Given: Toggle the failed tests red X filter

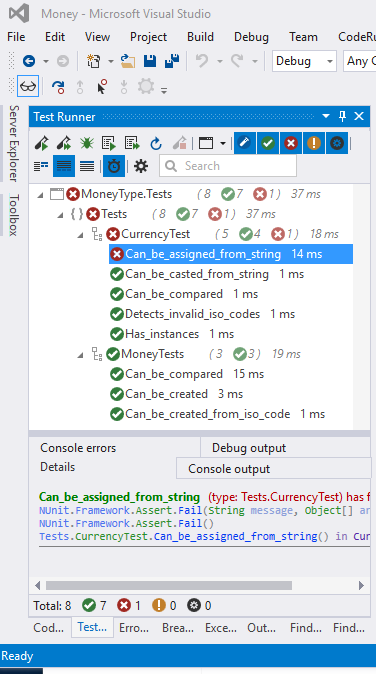Looking at the screenshot, I should pyautogui.click(x=291, y=143).
